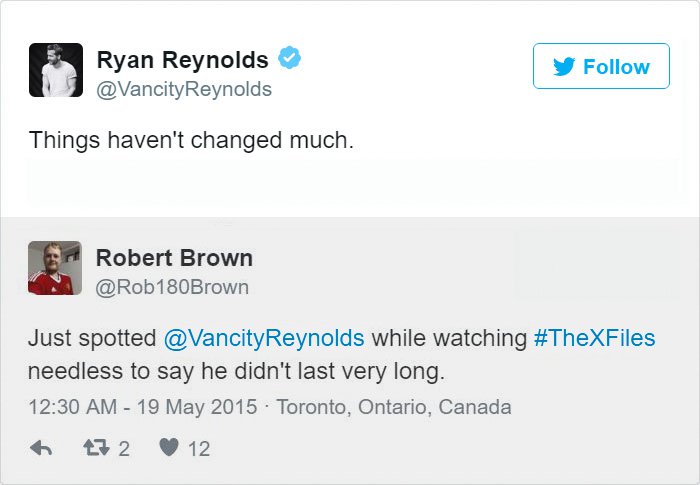Screen dimensions: 700x485
Task: Click the Twitter bird icon on Follow
Action: click(x=563, y=67)
